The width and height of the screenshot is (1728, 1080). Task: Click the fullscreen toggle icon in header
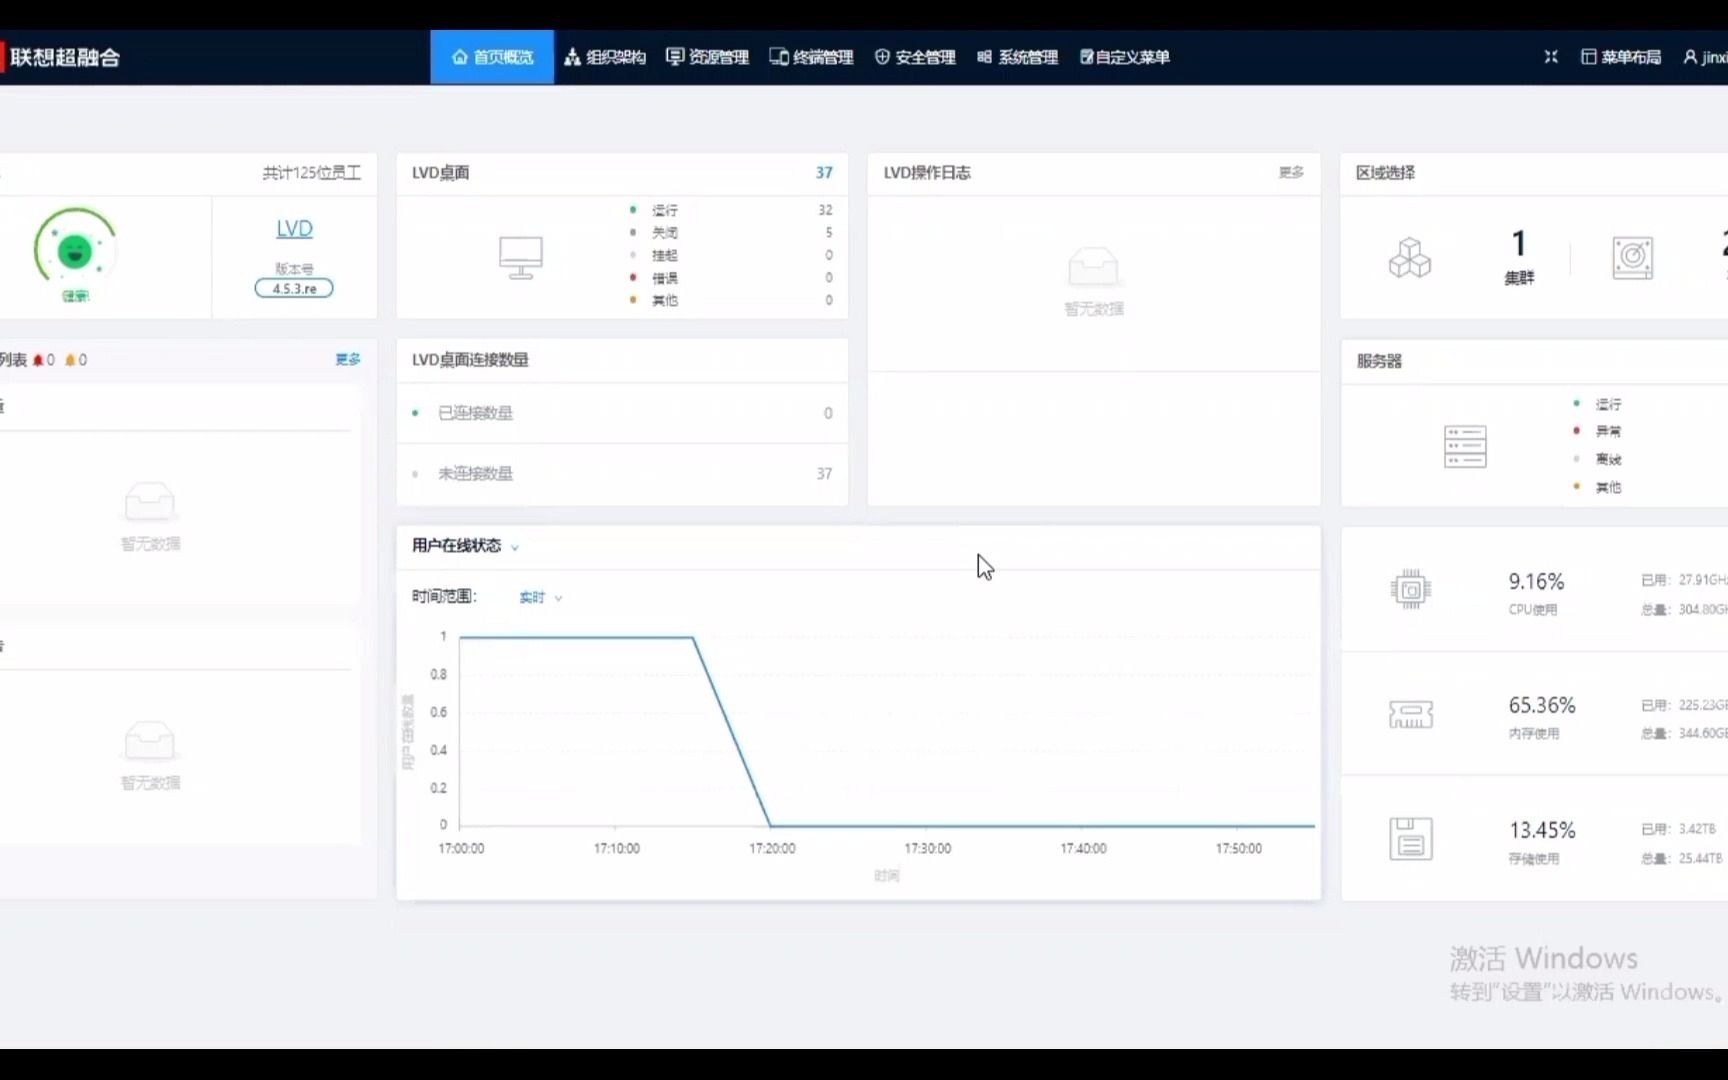click(x=1551, y=57)
